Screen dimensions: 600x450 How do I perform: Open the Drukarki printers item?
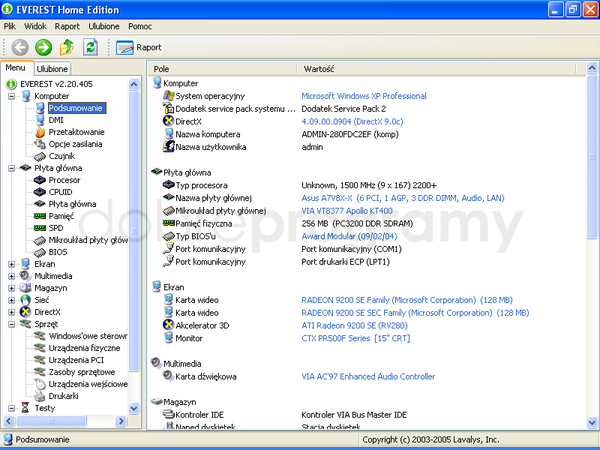(65, 396)
